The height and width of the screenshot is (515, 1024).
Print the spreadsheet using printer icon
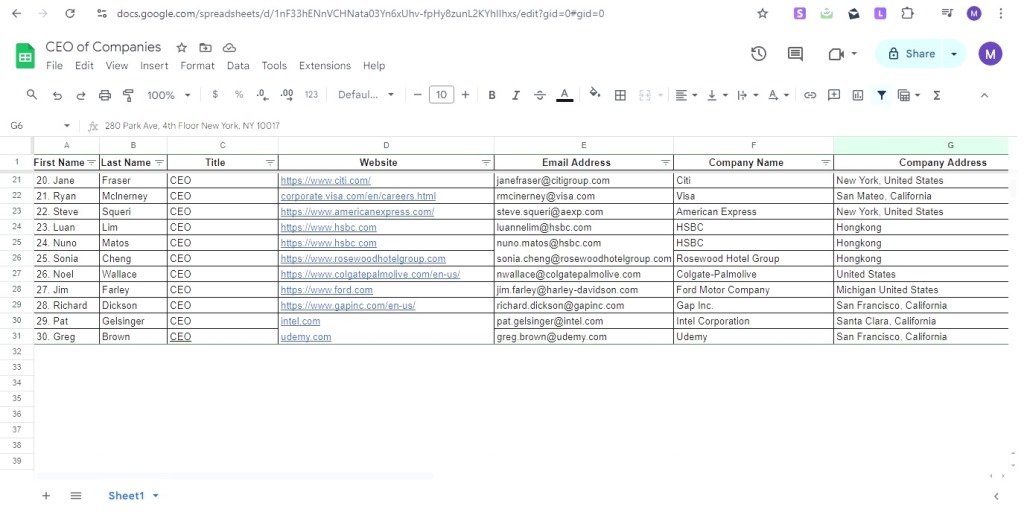click(104, 95)
